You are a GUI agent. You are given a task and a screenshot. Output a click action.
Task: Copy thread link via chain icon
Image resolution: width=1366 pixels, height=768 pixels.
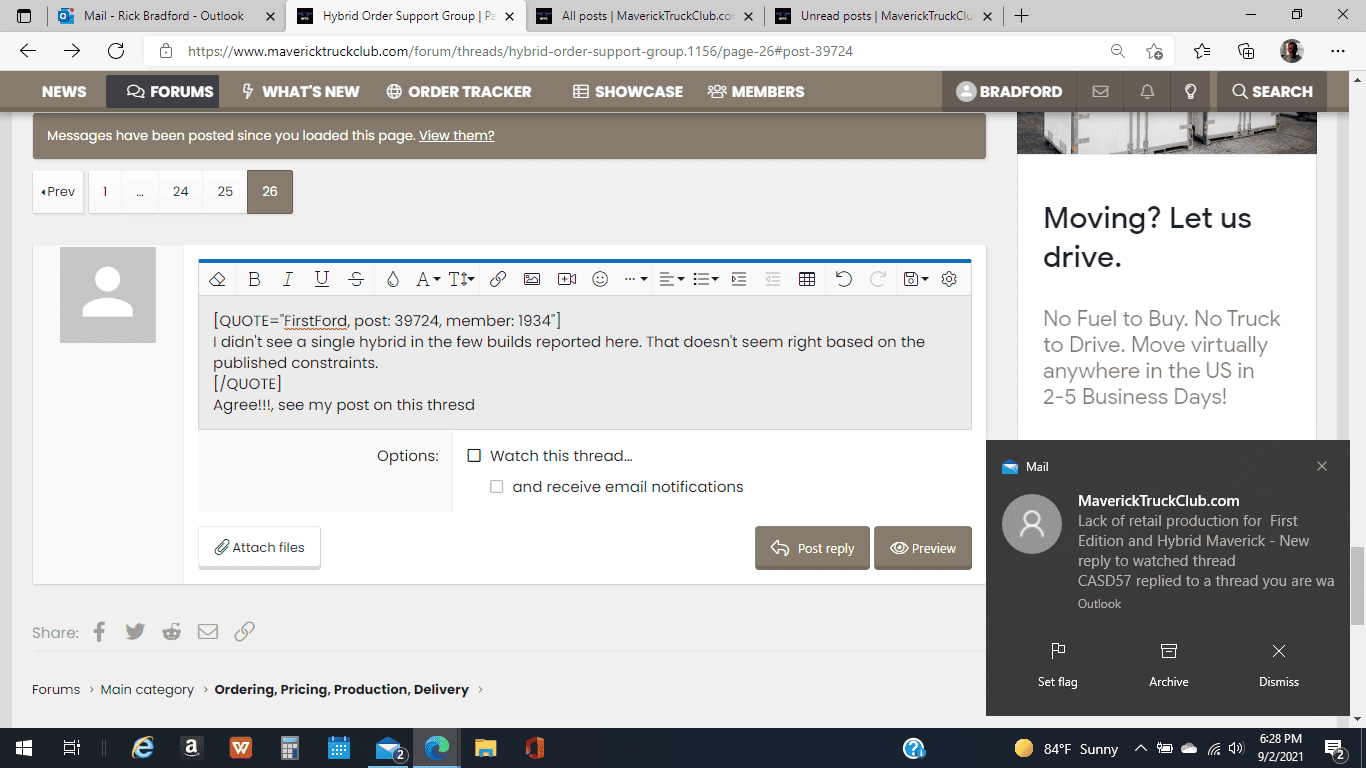pos(245,632)
